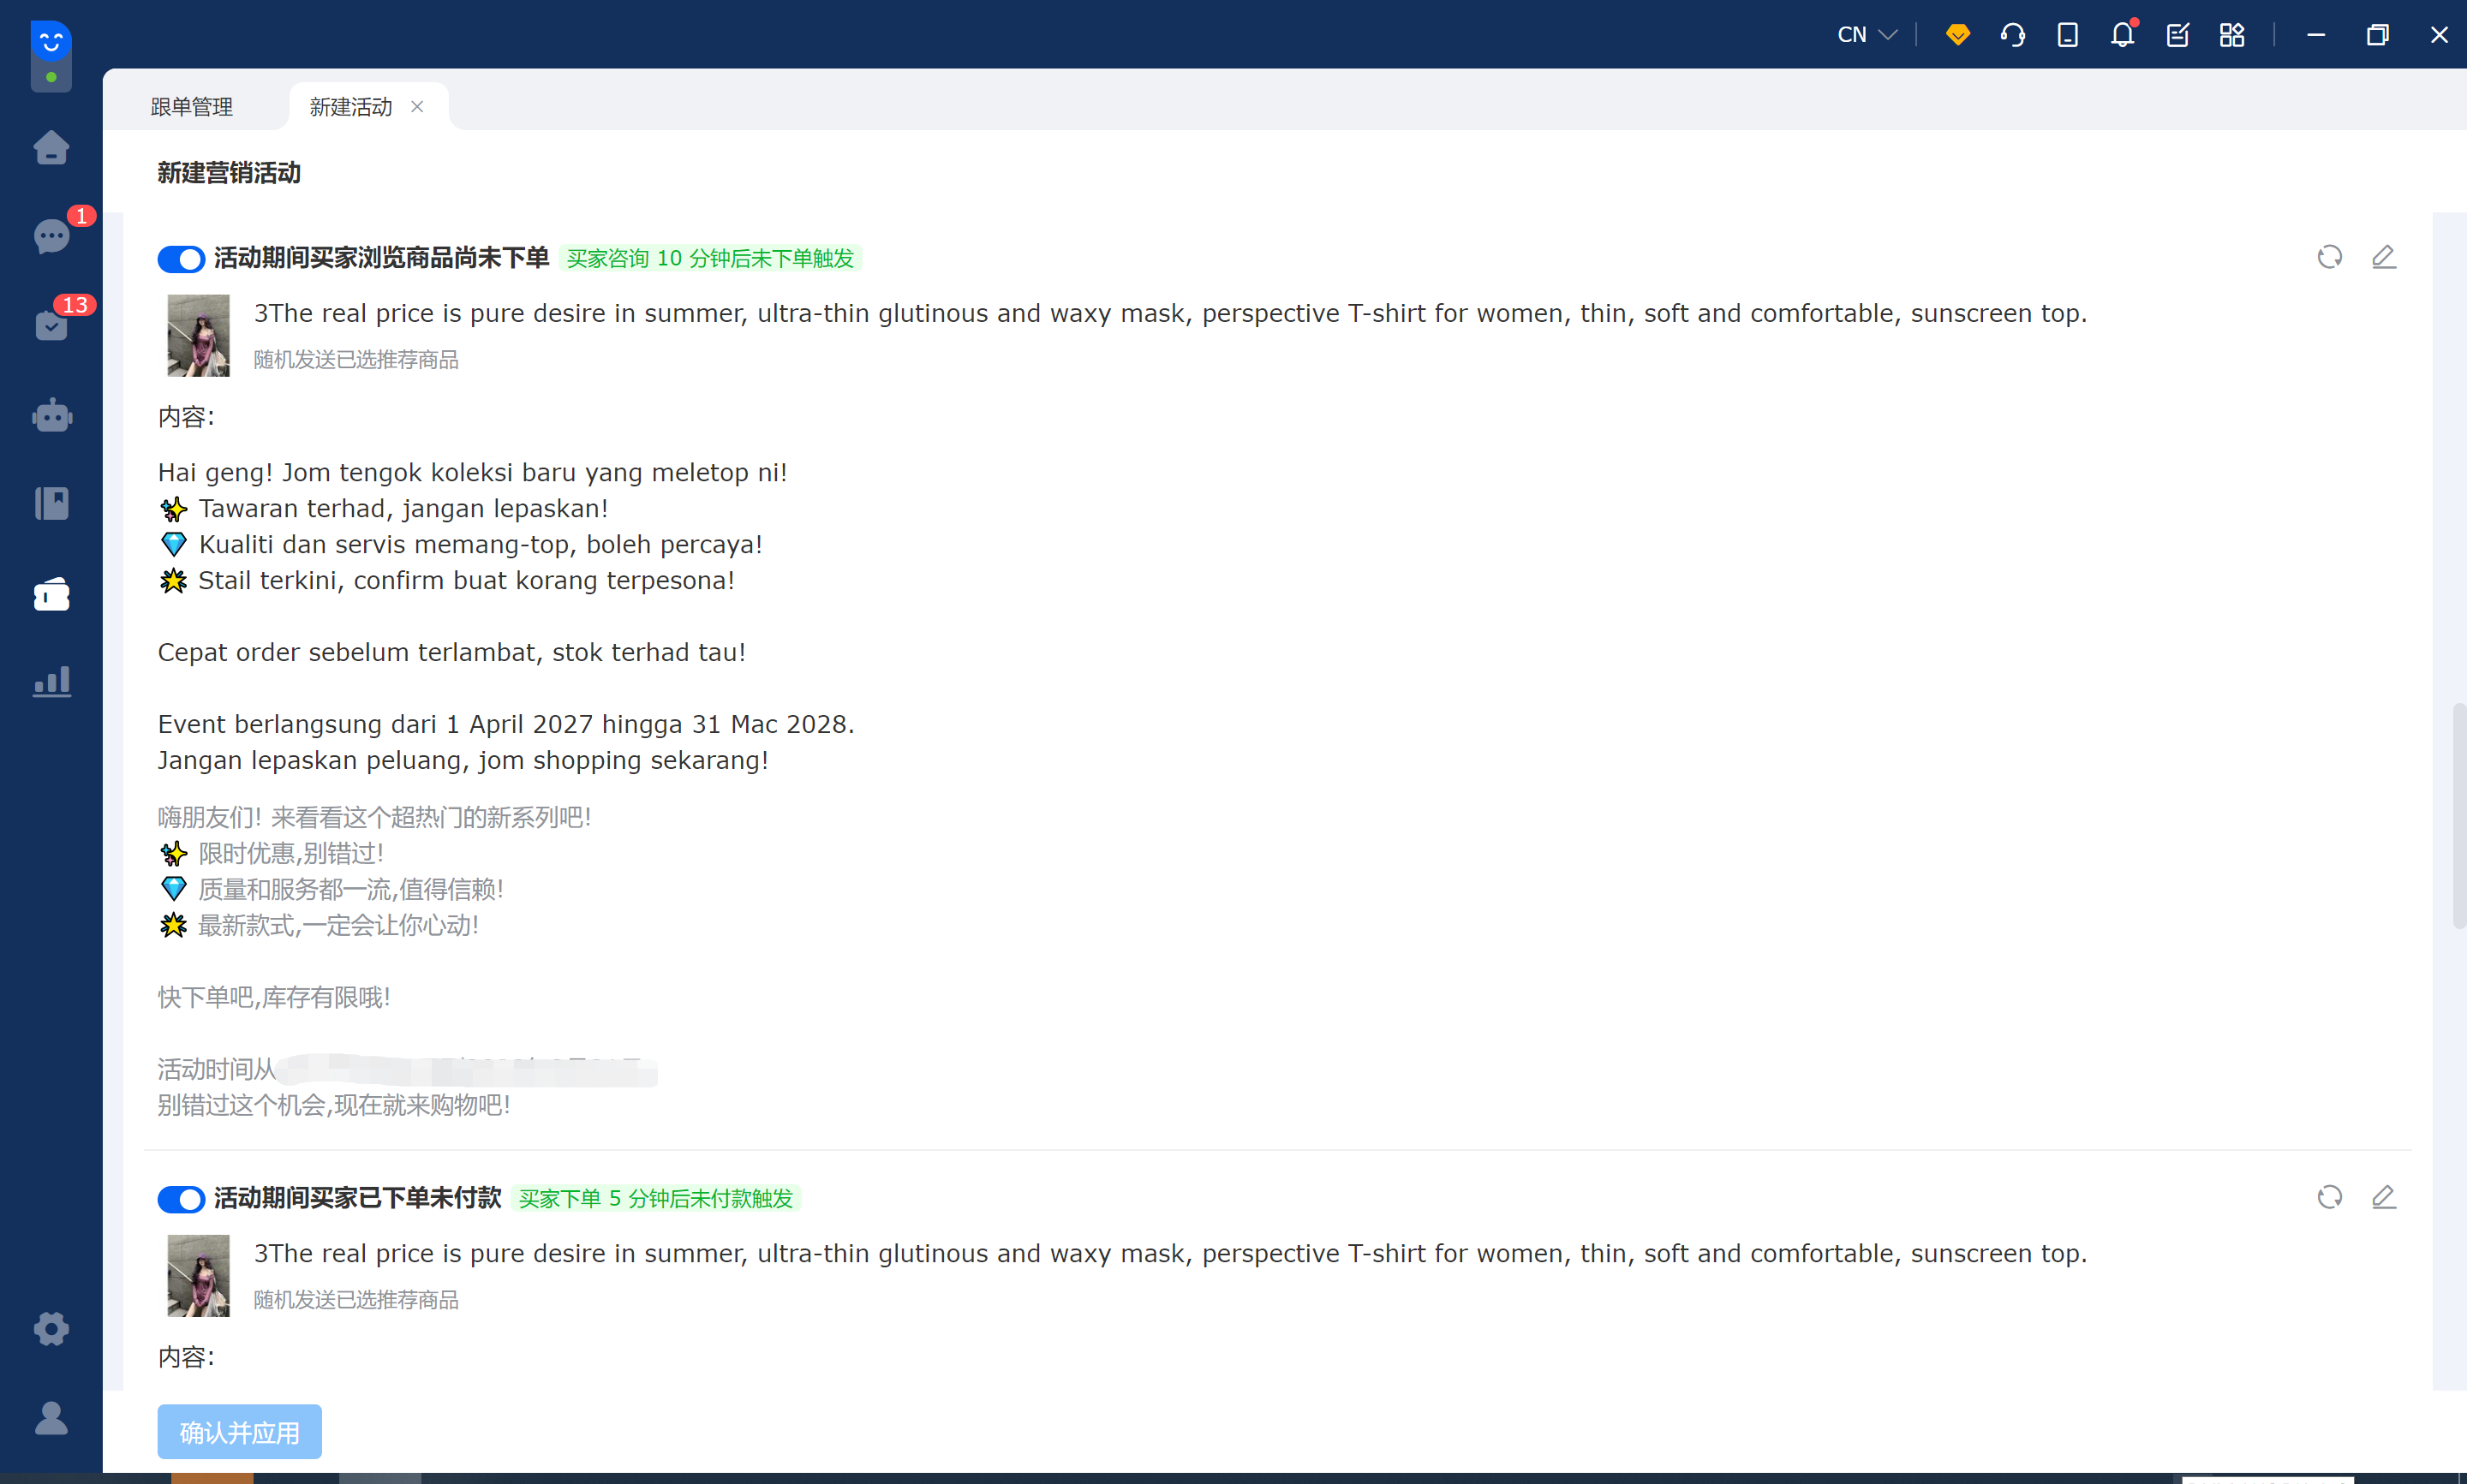Click 买家咨询 10 分钟后未下单触发 tag

pos(710,259)
